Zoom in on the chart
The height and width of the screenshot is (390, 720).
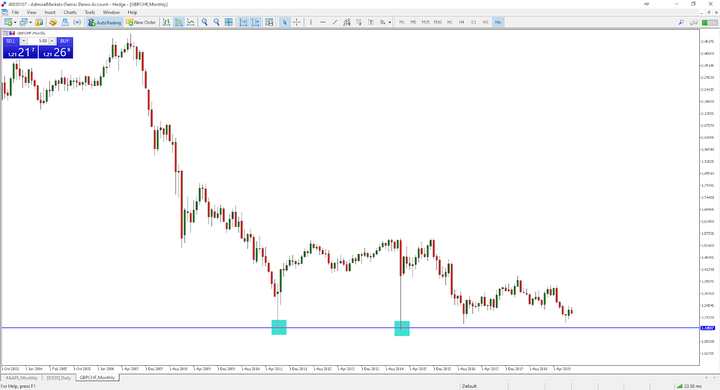204,22
